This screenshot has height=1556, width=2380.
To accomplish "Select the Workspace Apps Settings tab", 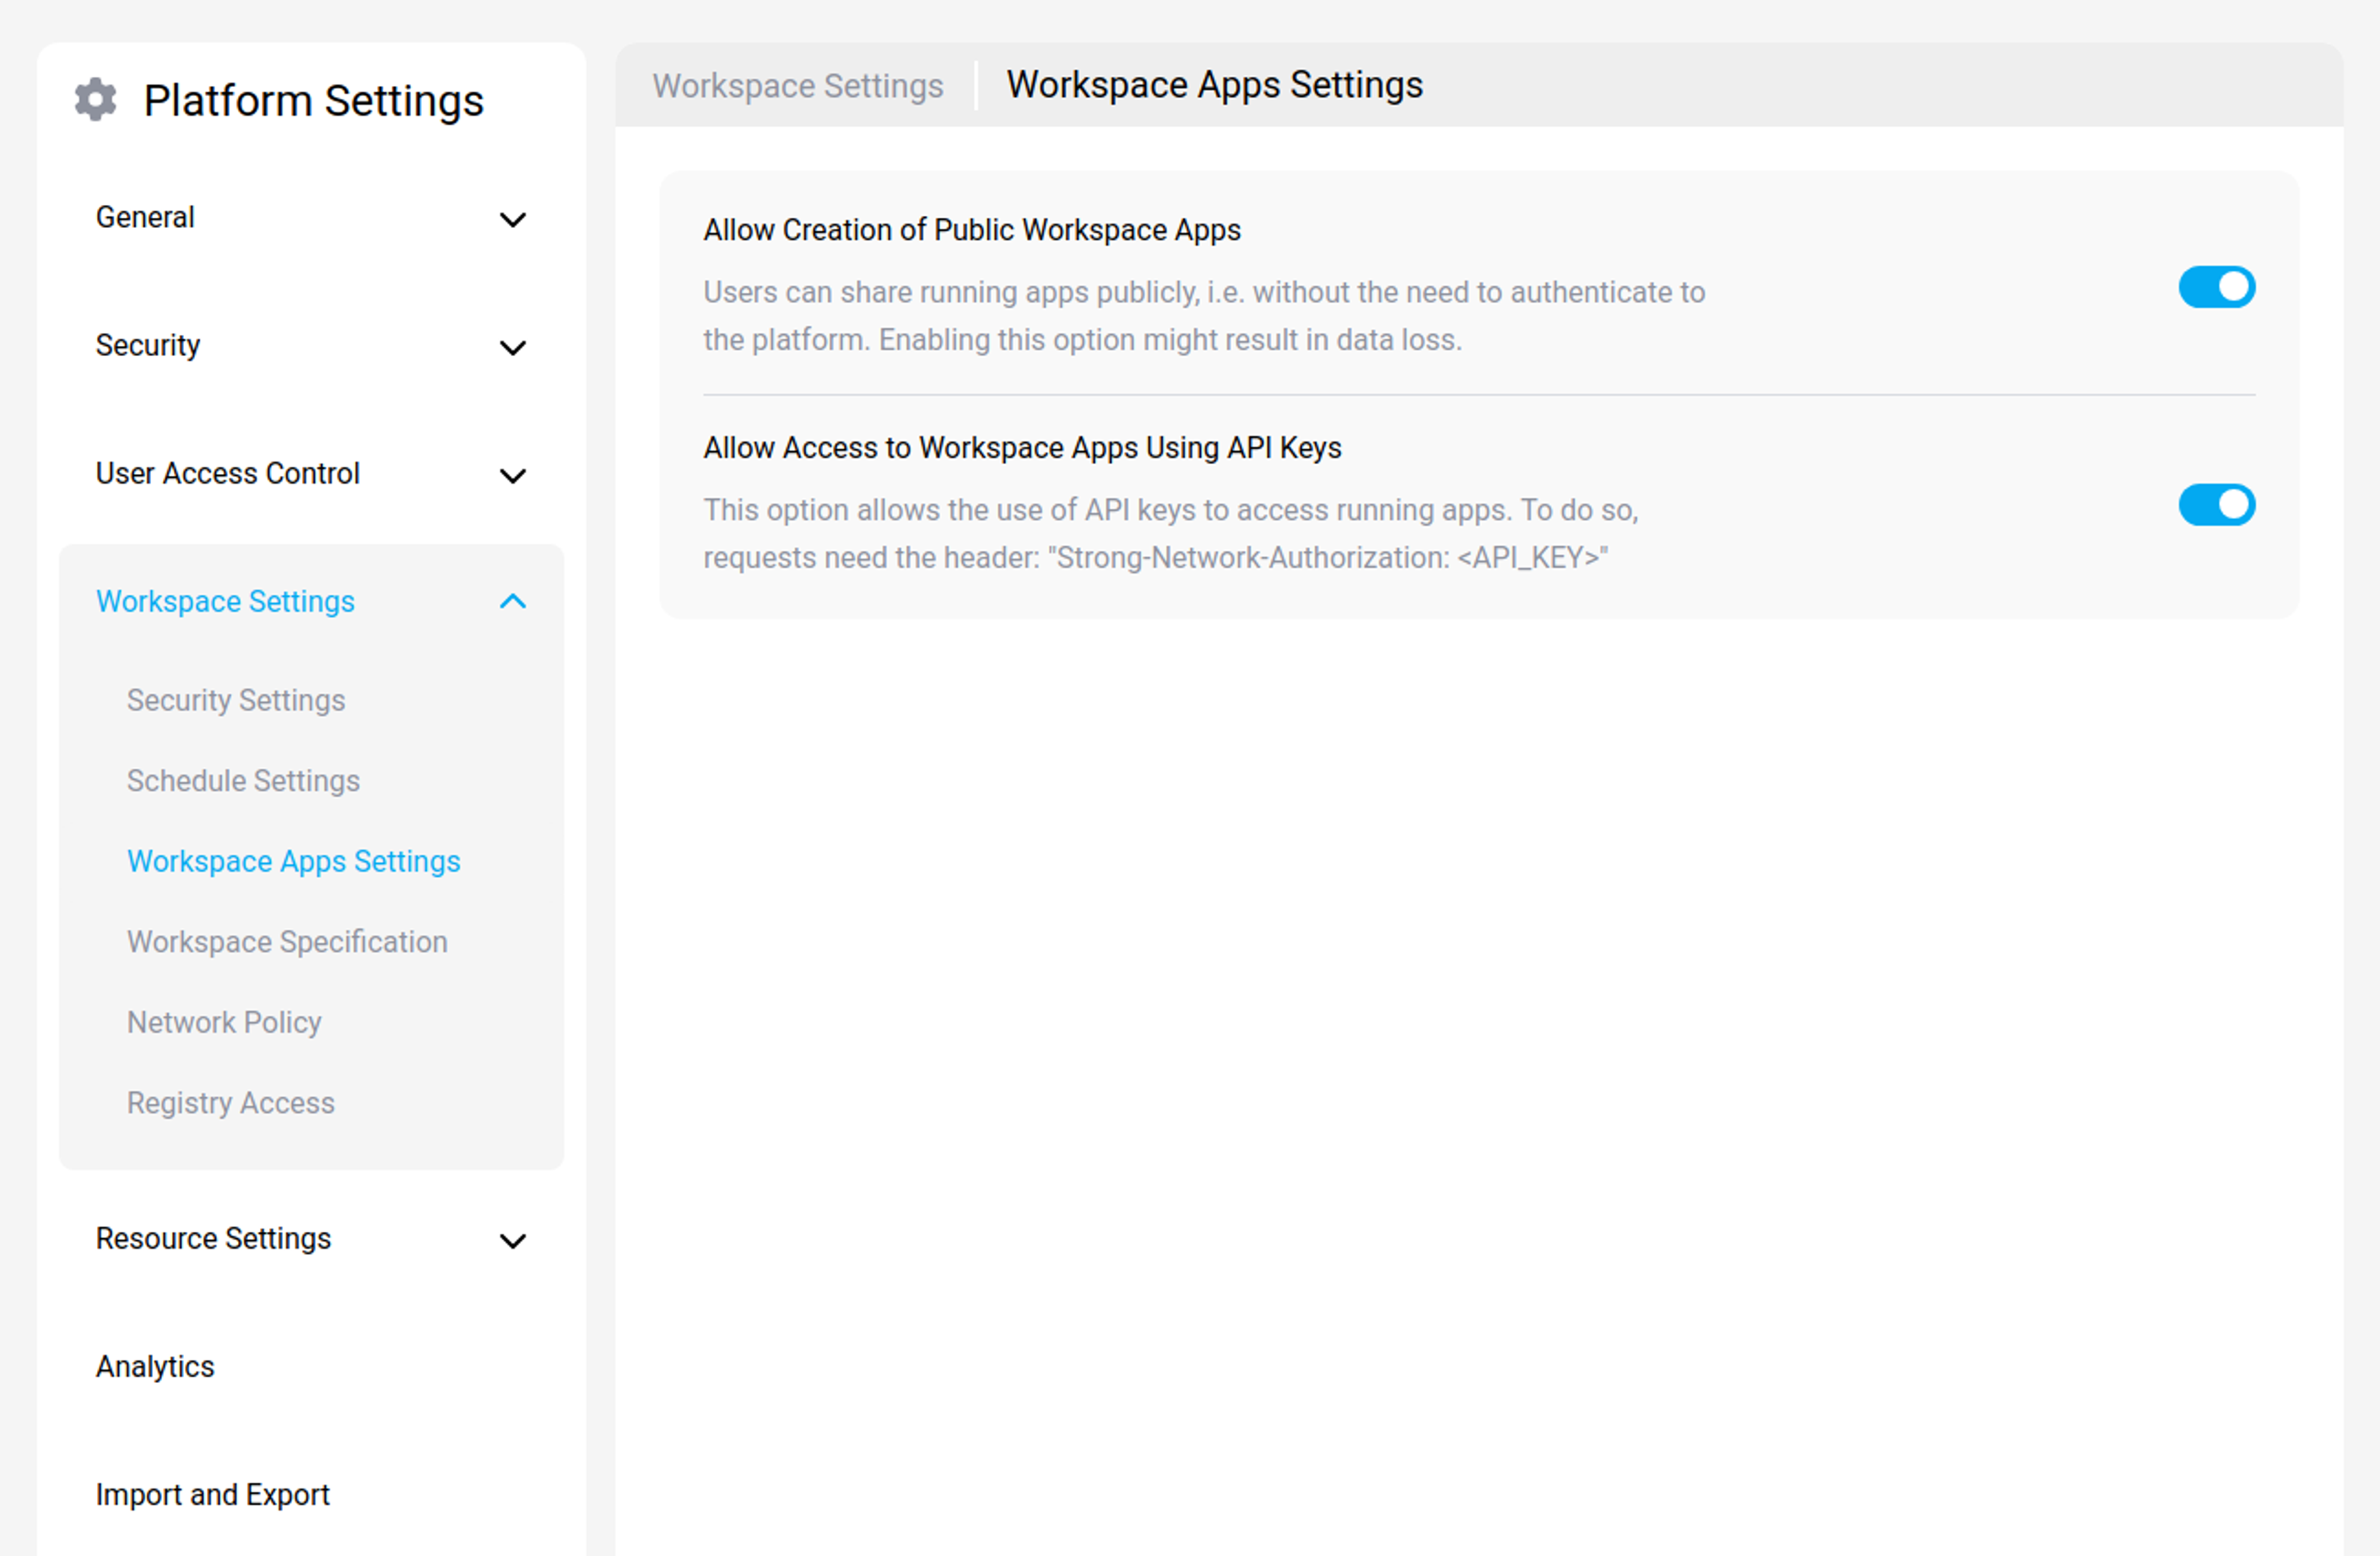I will [x=1214, y=86].
